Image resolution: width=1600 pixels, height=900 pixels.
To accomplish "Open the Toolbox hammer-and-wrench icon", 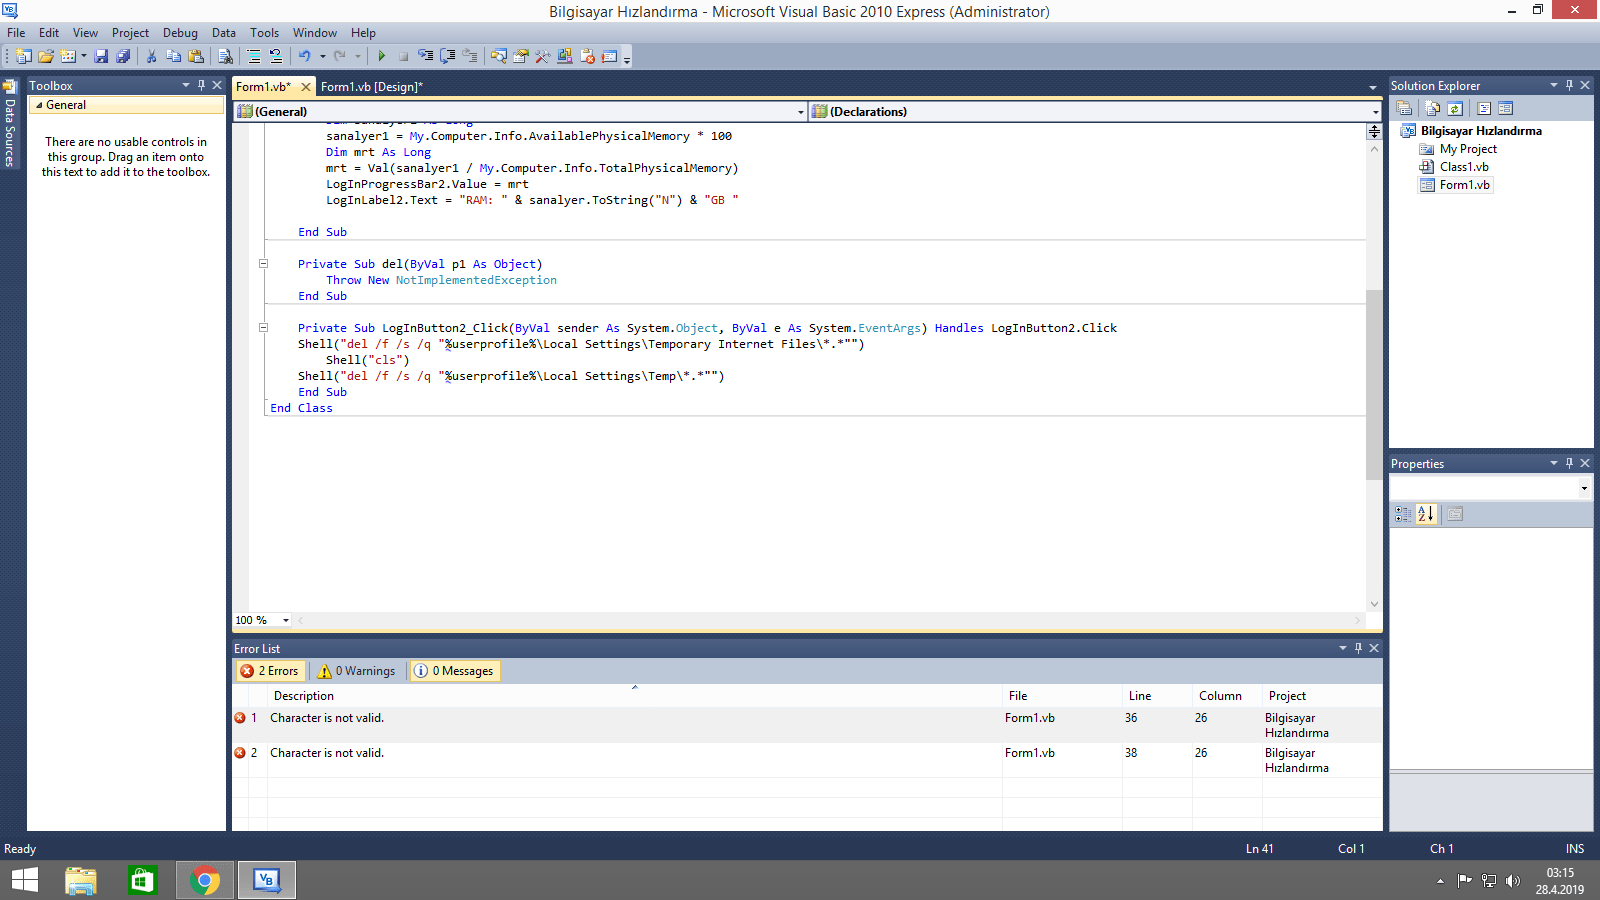I will point(542,56).
